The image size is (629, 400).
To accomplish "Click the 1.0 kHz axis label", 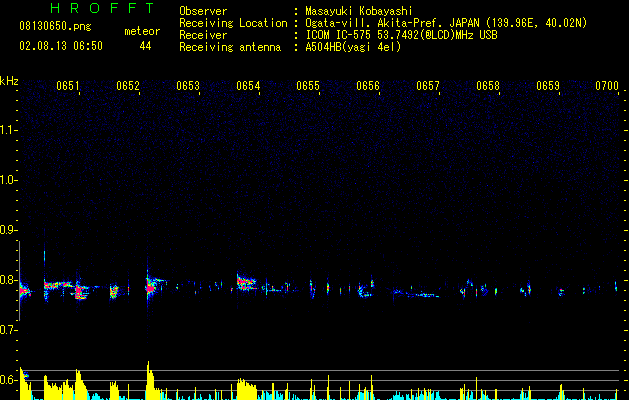I will coord(8,180).
